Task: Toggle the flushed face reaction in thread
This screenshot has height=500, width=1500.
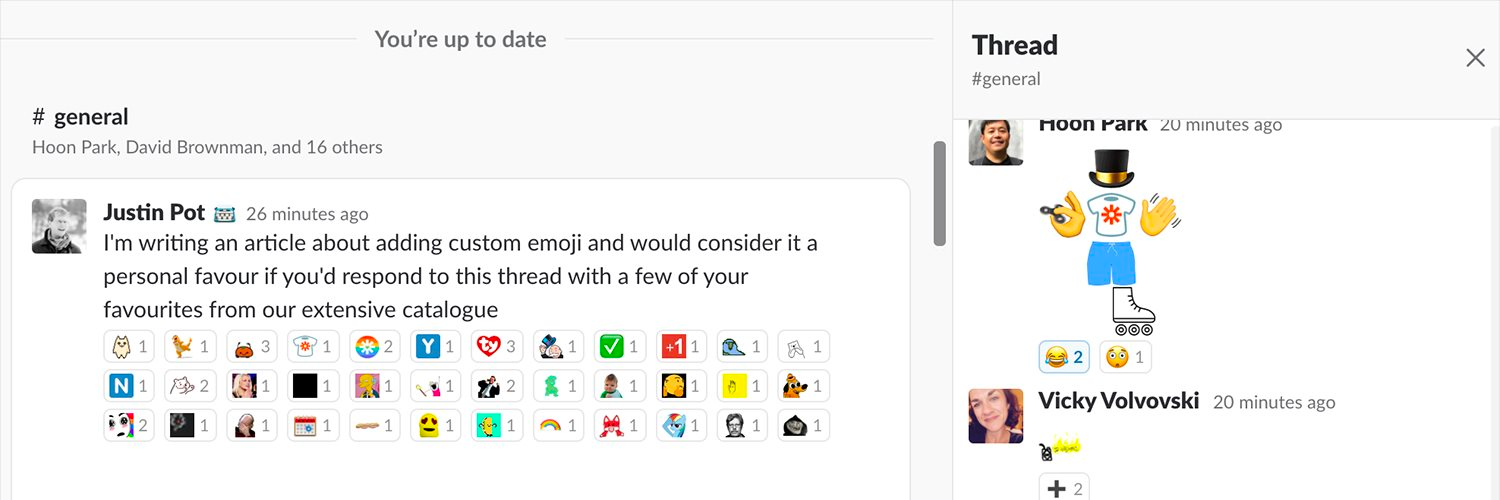Action: (x=1125, y=356)
